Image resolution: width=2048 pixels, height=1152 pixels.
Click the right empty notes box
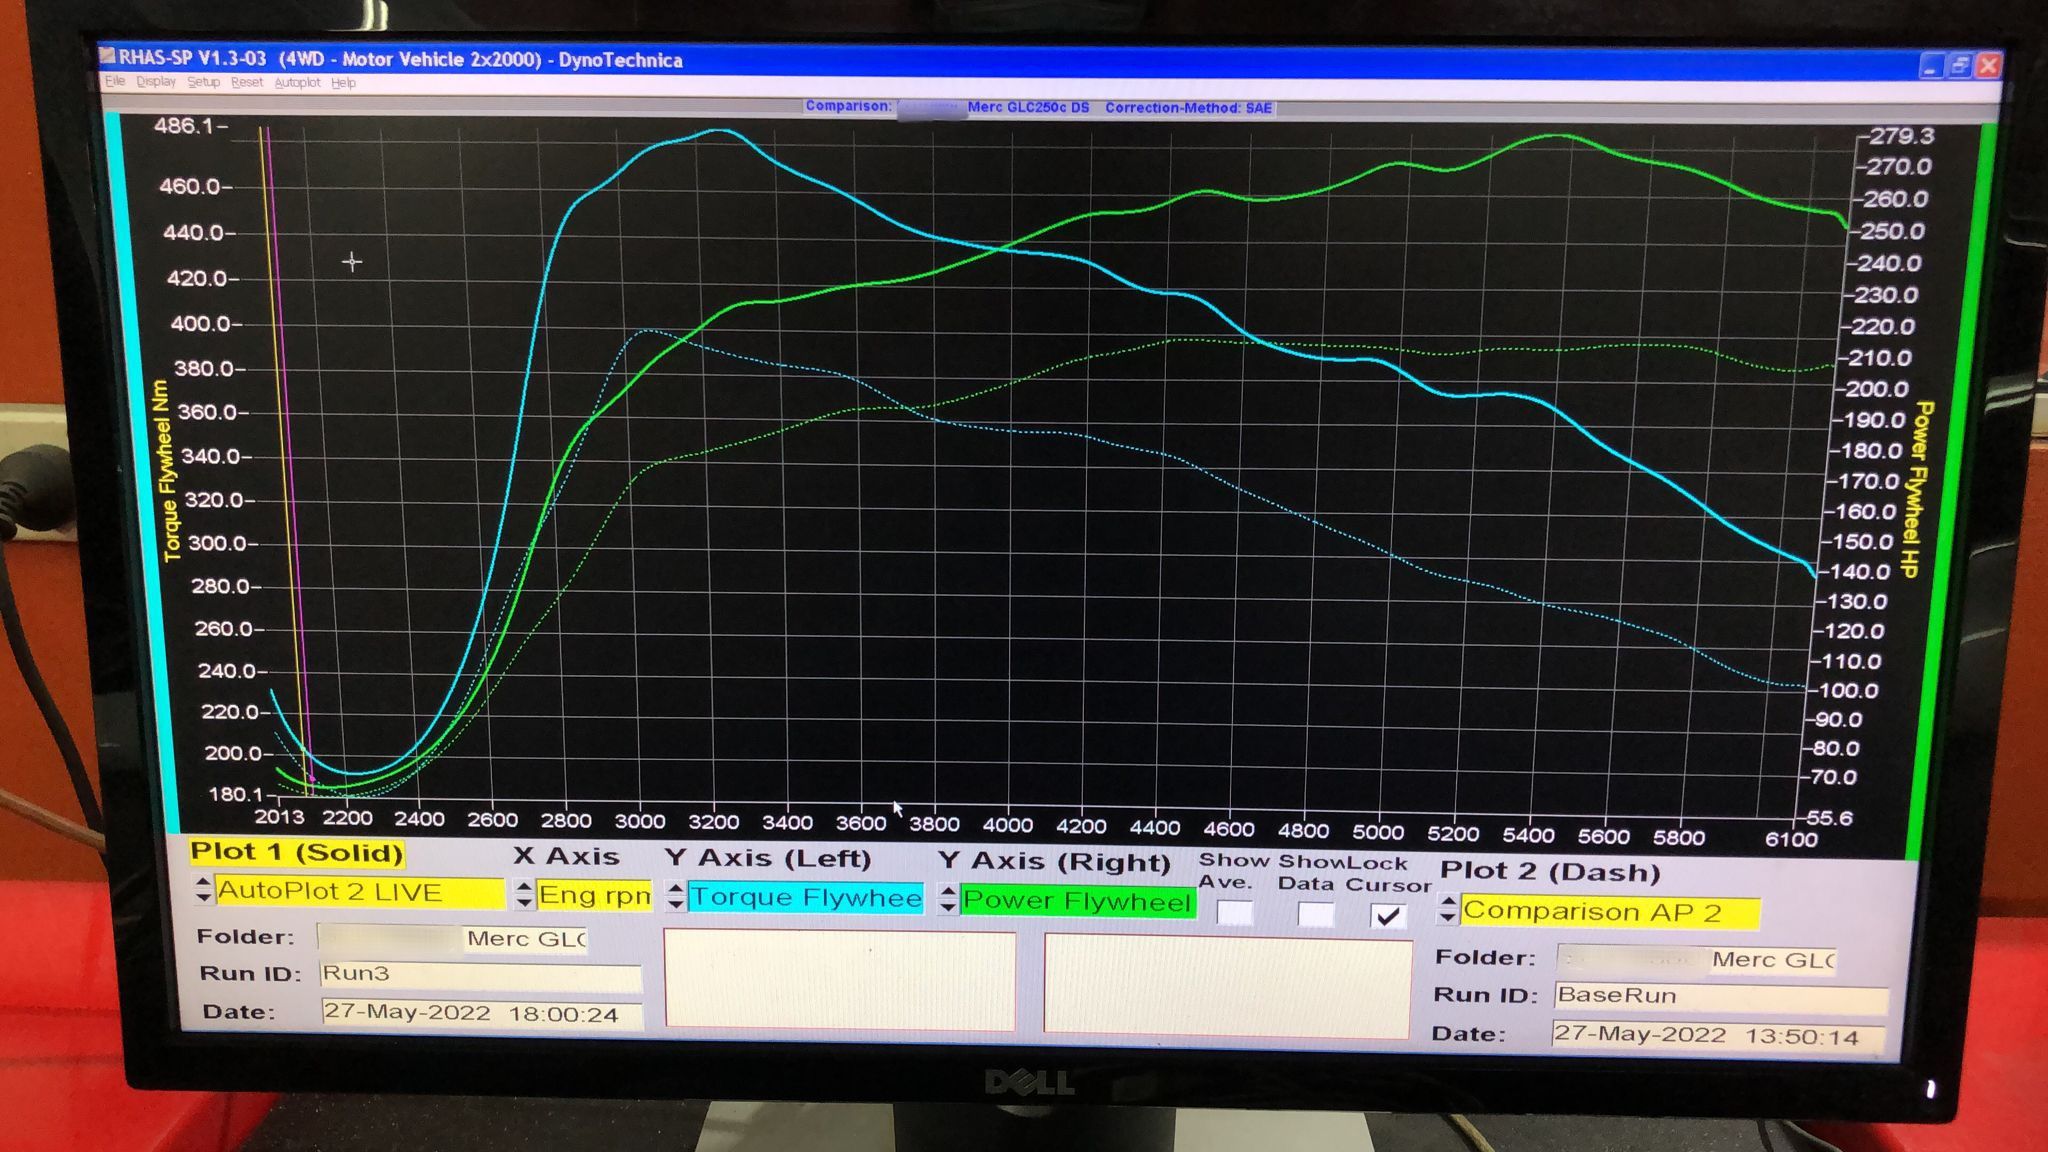pyautogui.click(x=1227, y=985)
